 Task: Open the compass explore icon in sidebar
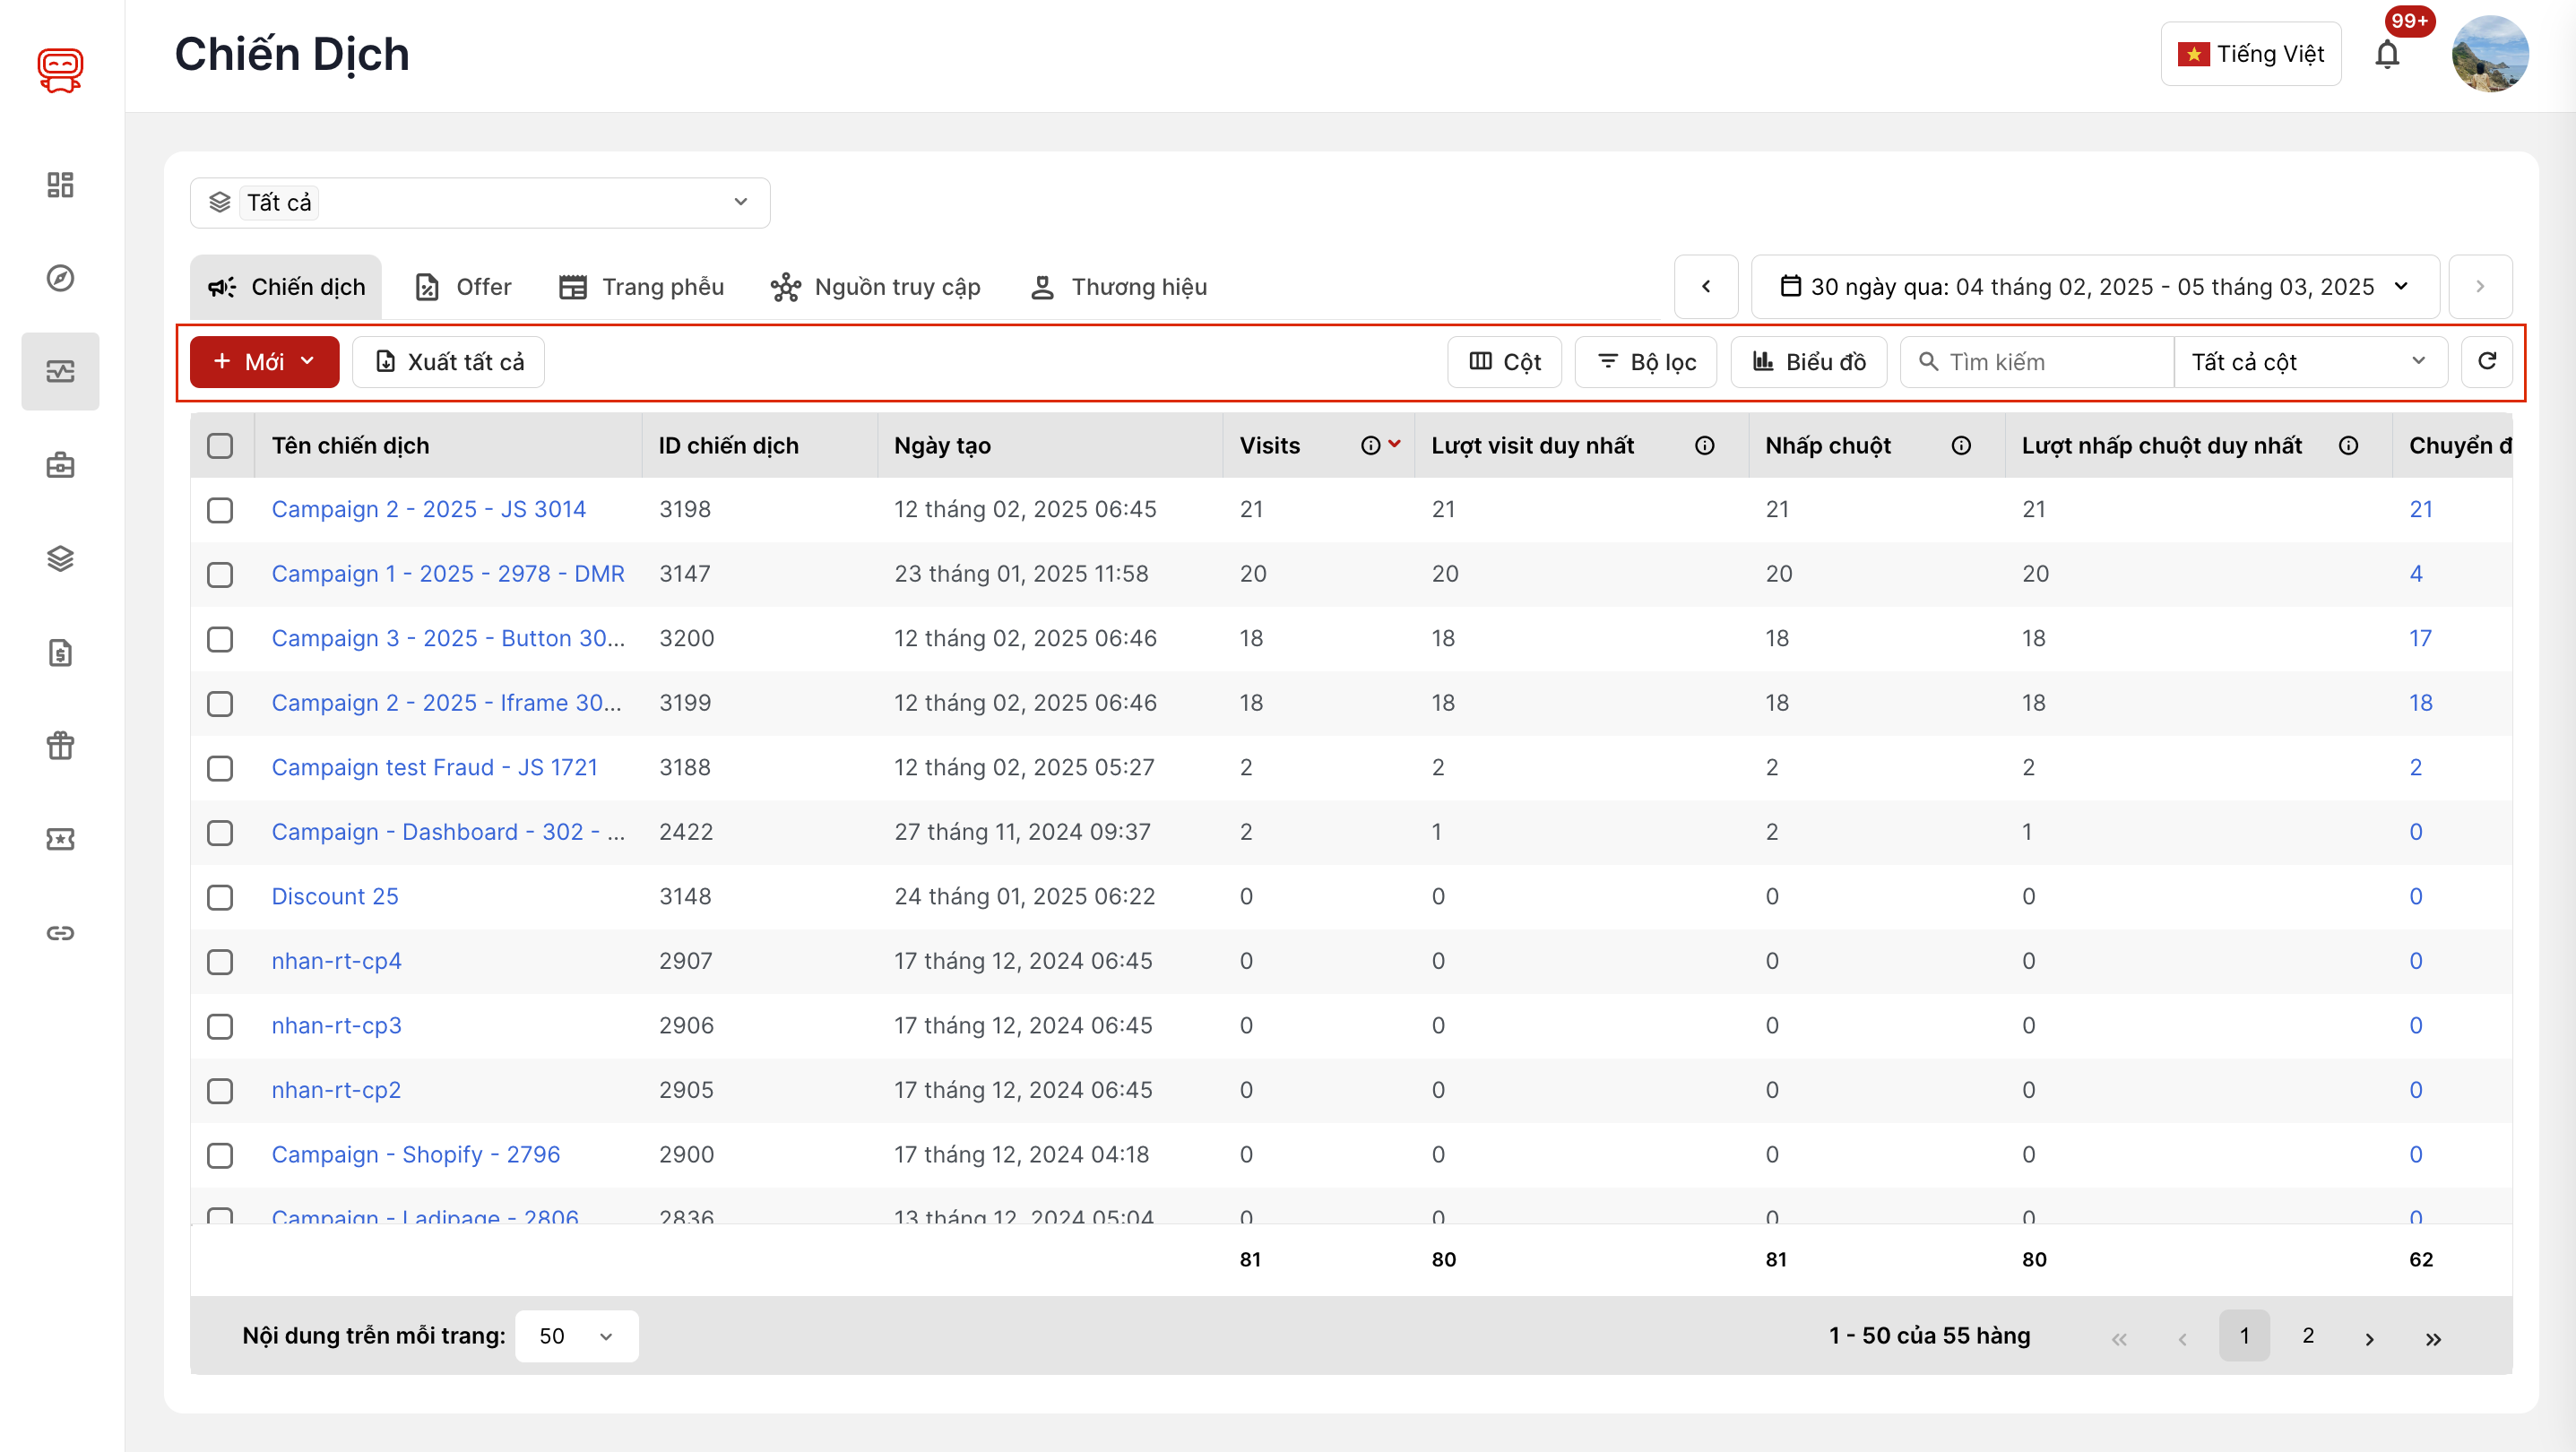coord(60,278)
